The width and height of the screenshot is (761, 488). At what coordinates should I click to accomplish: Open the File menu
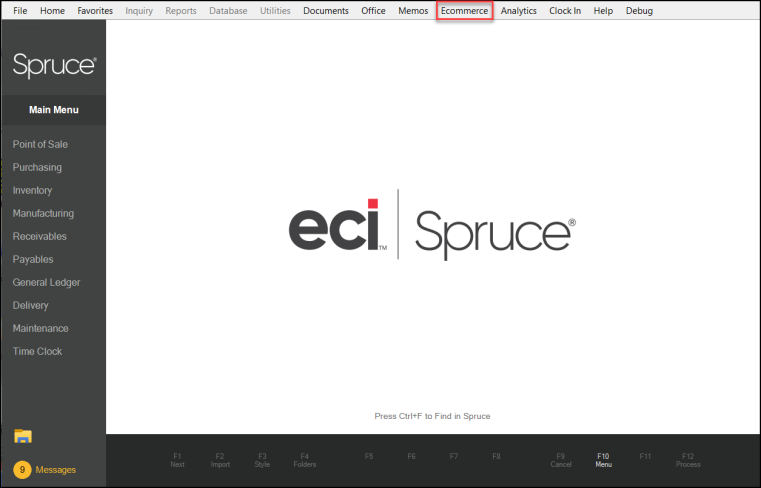tap(20, 11)
